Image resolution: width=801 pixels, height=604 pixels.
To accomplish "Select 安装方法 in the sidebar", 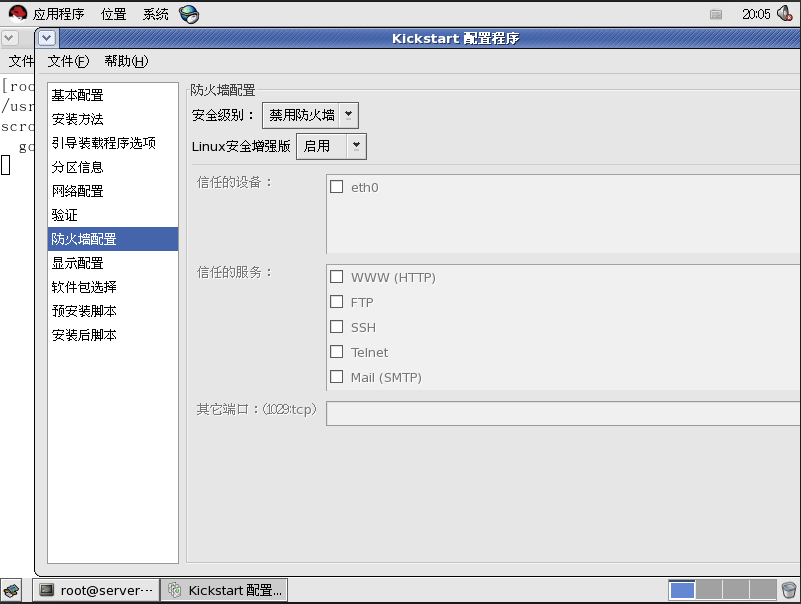I will [113, 119].
